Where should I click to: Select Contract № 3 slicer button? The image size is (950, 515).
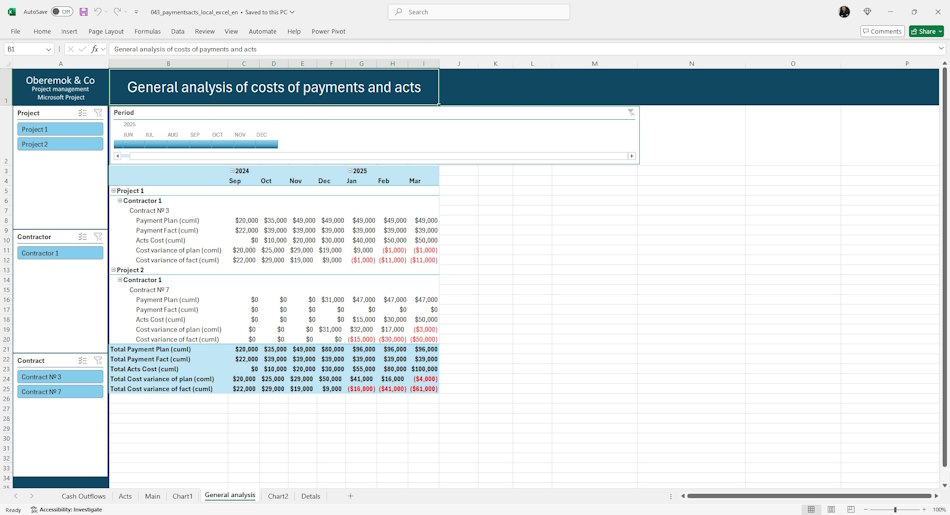tap(60, 377)
